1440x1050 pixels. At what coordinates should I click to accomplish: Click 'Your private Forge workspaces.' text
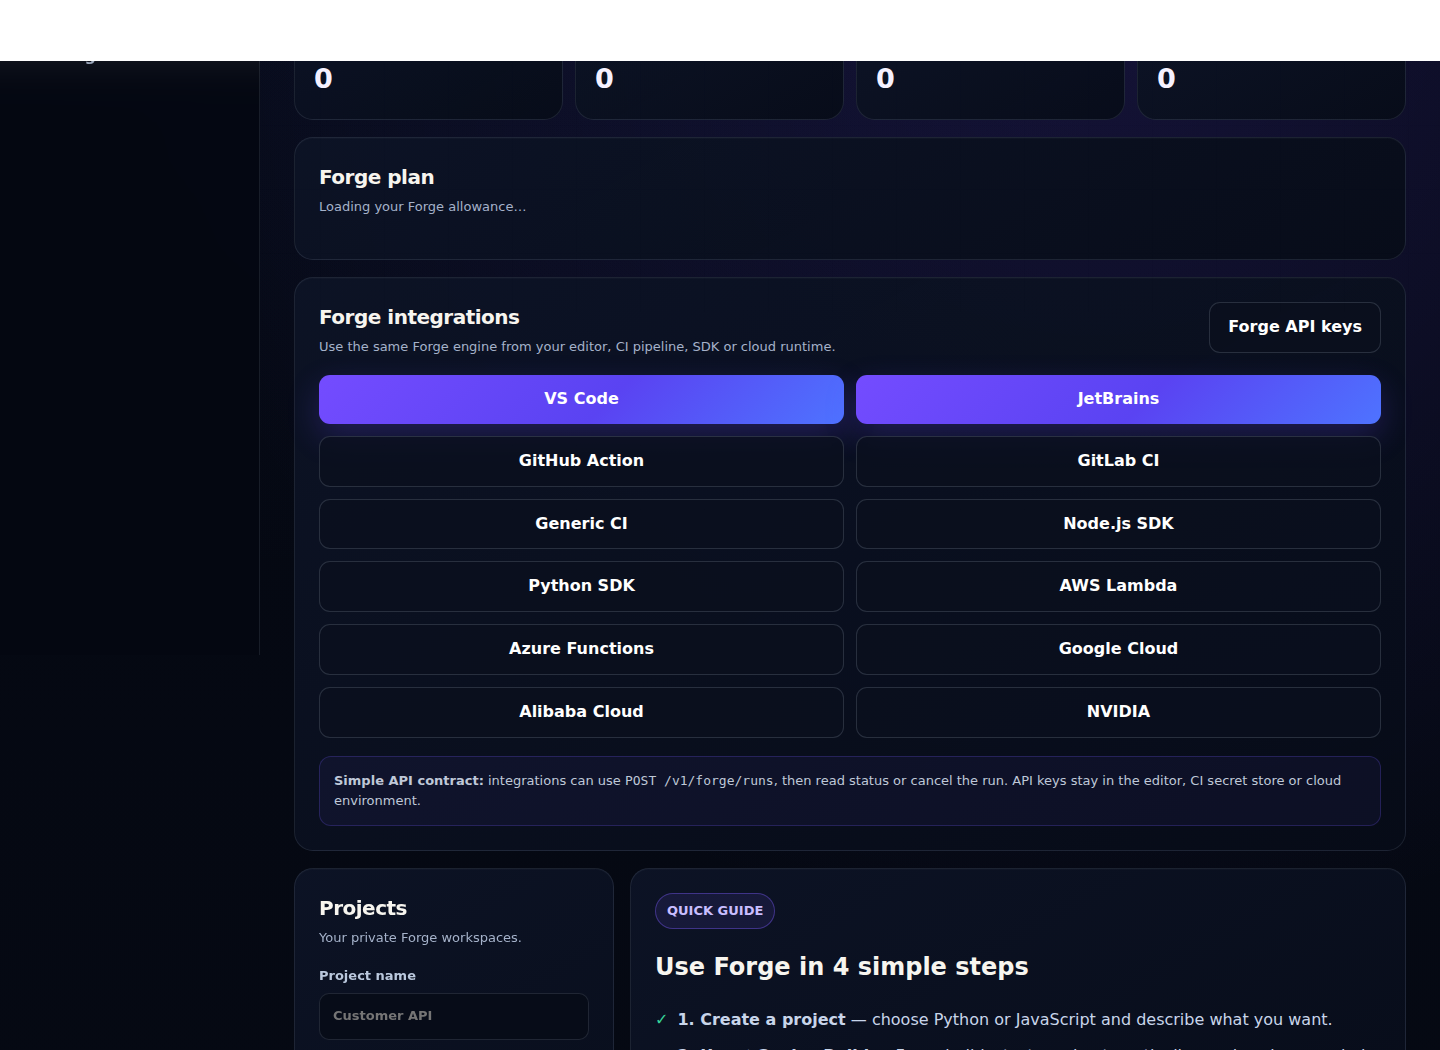pos(420,938)
